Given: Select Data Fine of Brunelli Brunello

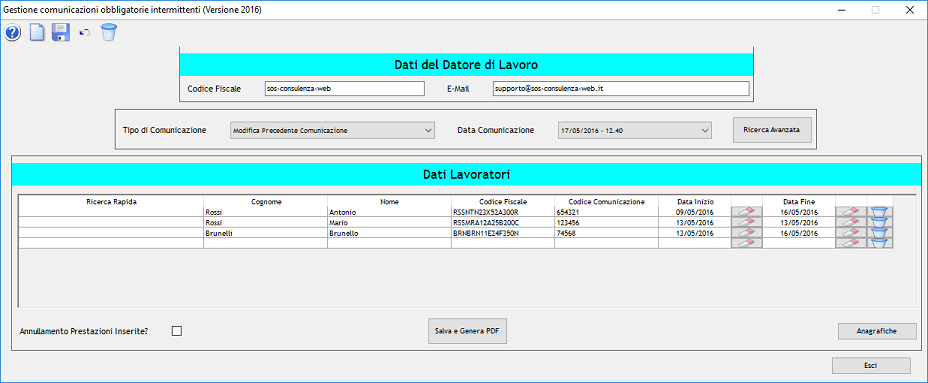Looking at the screenshot, I should pos(799,233).
